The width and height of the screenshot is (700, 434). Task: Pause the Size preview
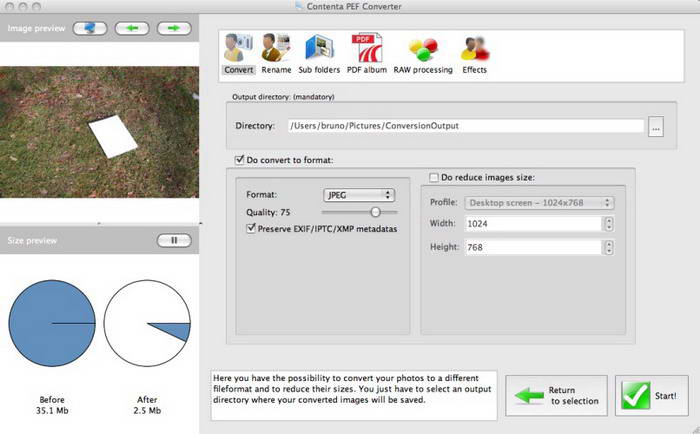[174, 240]
